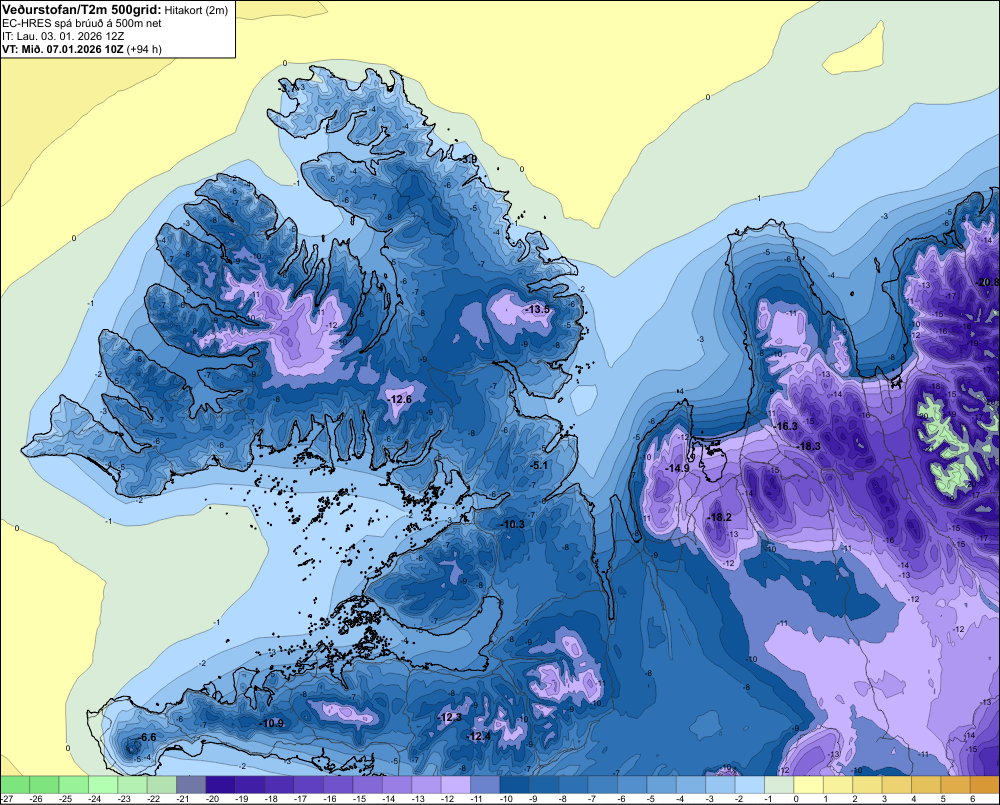This screenshot has width=1000, height=805.
Task: Click the golden legend swatch labeled 3
Action: pyautogui.click(x=896, y=785)
